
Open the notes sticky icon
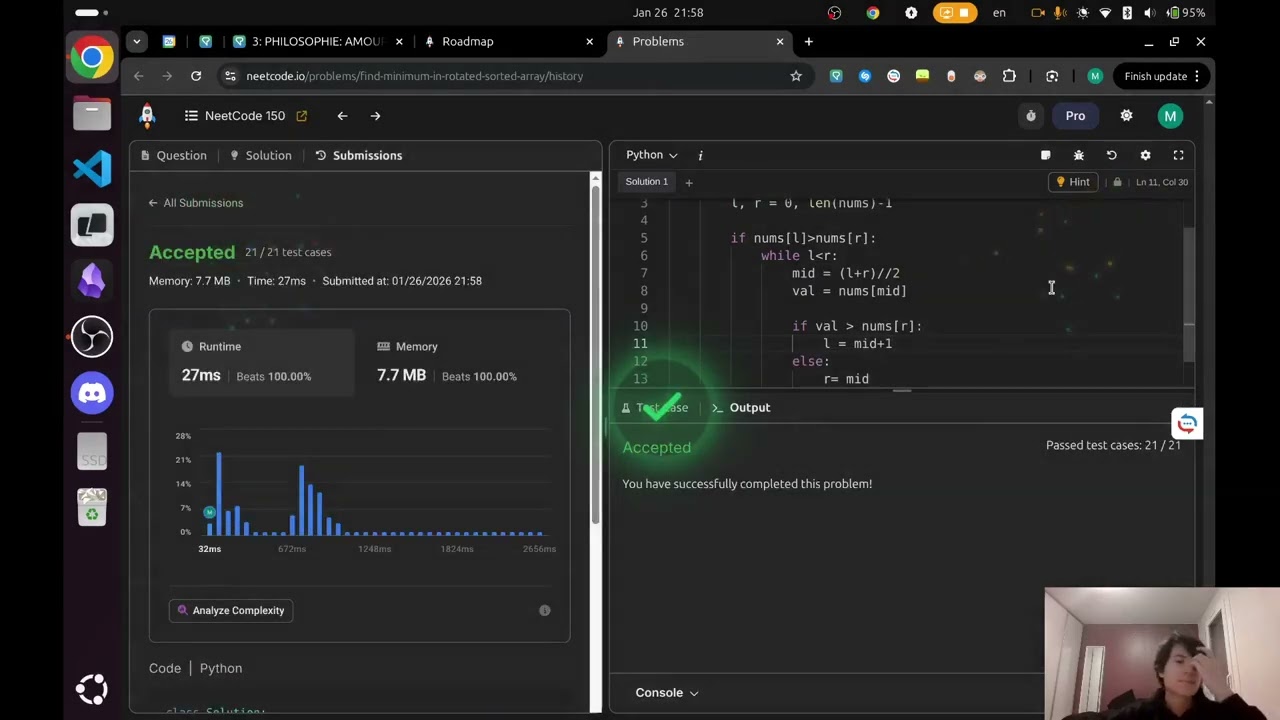click(x=1046, y=155)
